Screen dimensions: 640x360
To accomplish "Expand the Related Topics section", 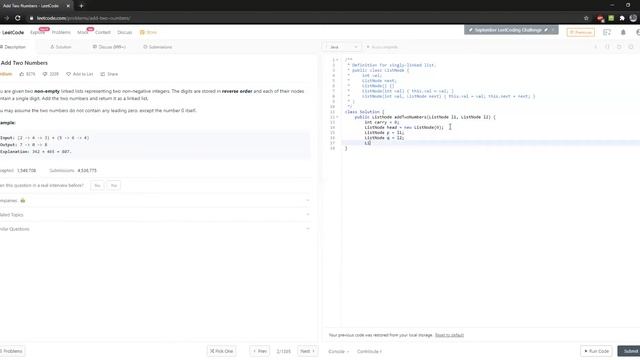I will [x=155, y=215].
